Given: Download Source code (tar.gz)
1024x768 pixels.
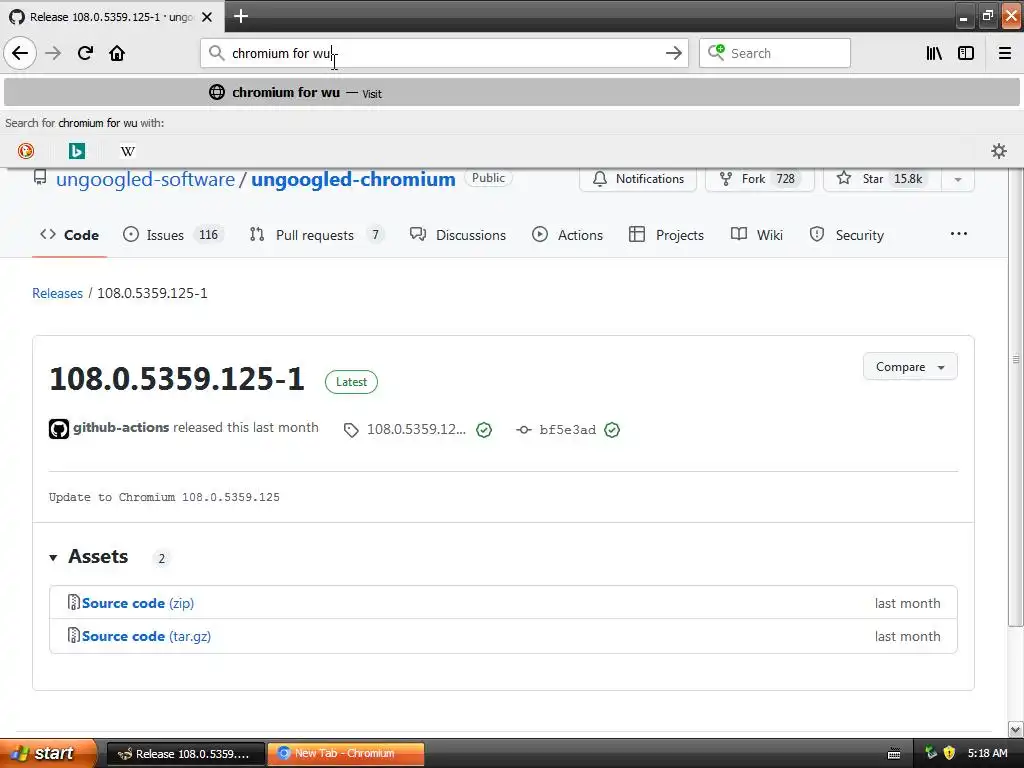Looking at the screenshot, I should pos(146,636).
